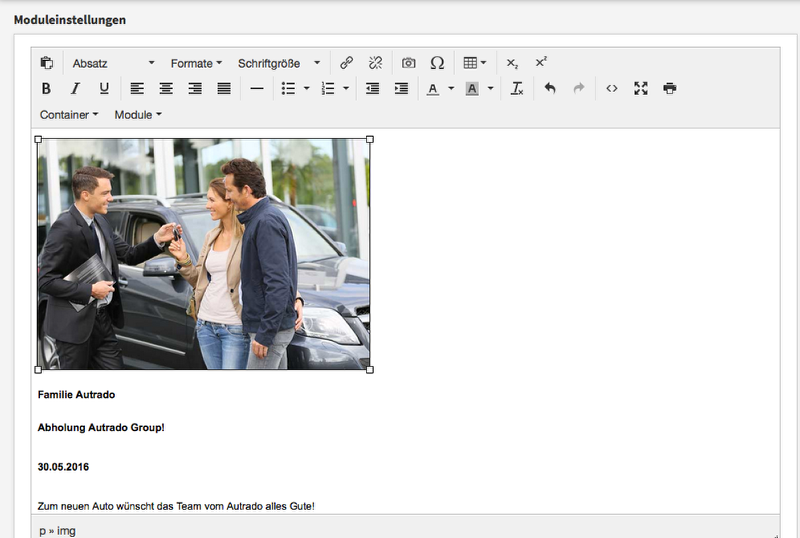Toggle italic formatting

tap(75, 89)
